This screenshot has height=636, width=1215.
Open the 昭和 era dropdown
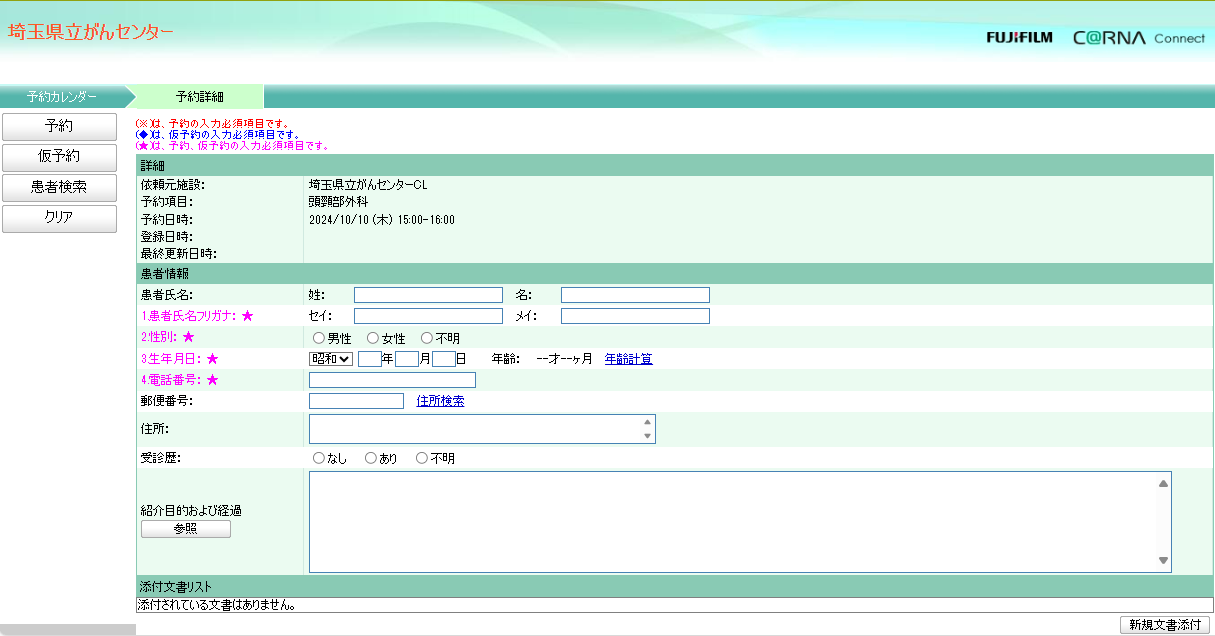(x=331, y=359)
